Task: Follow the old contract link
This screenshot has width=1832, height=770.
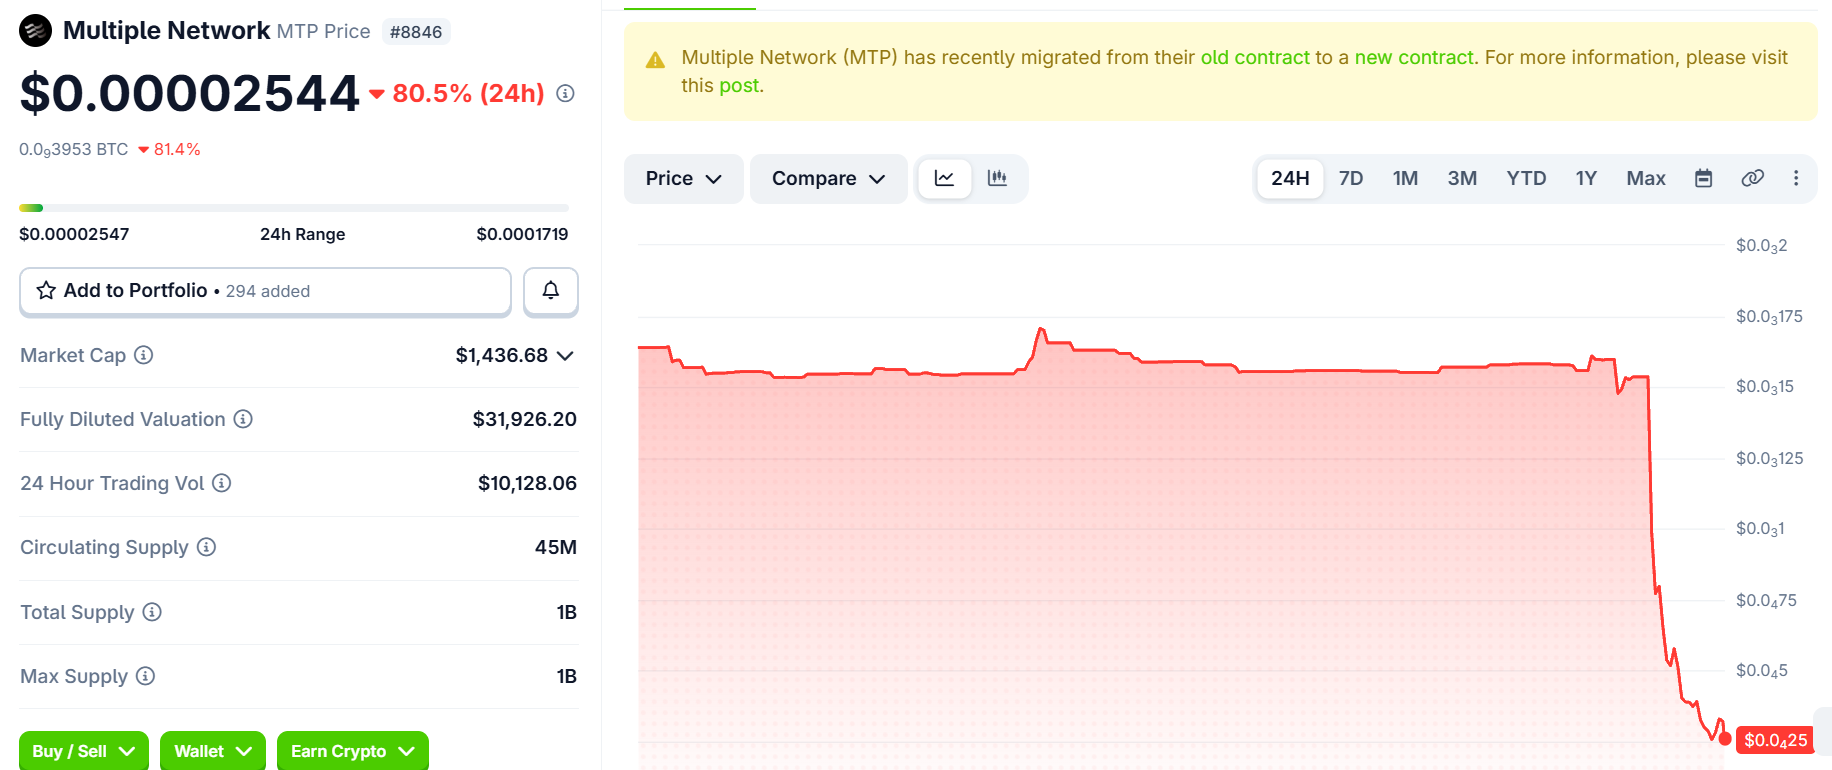Action: (1255, 58)
